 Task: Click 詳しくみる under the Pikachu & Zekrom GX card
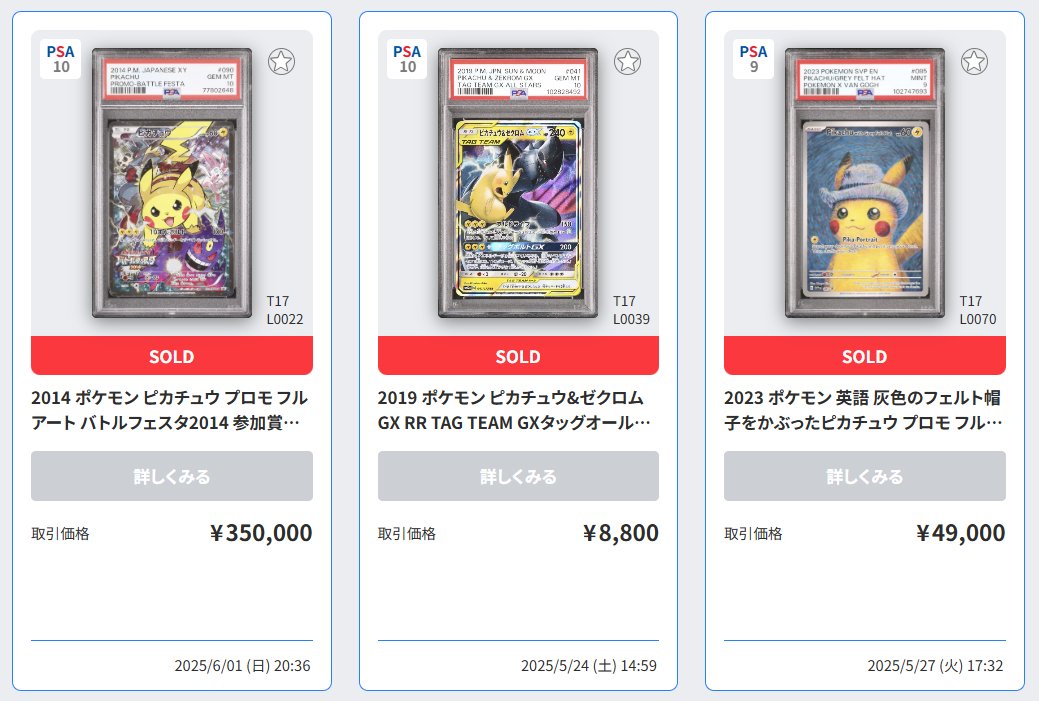(518, 476)
